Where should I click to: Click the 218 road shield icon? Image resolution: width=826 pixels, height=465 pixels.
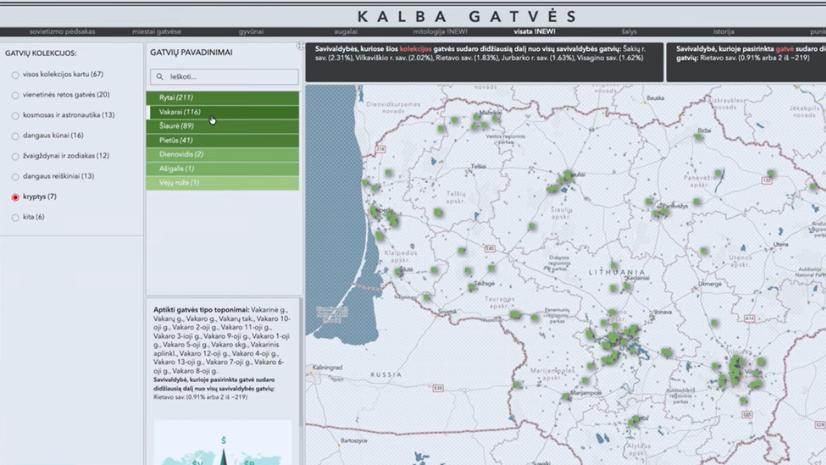pos(380,150)
